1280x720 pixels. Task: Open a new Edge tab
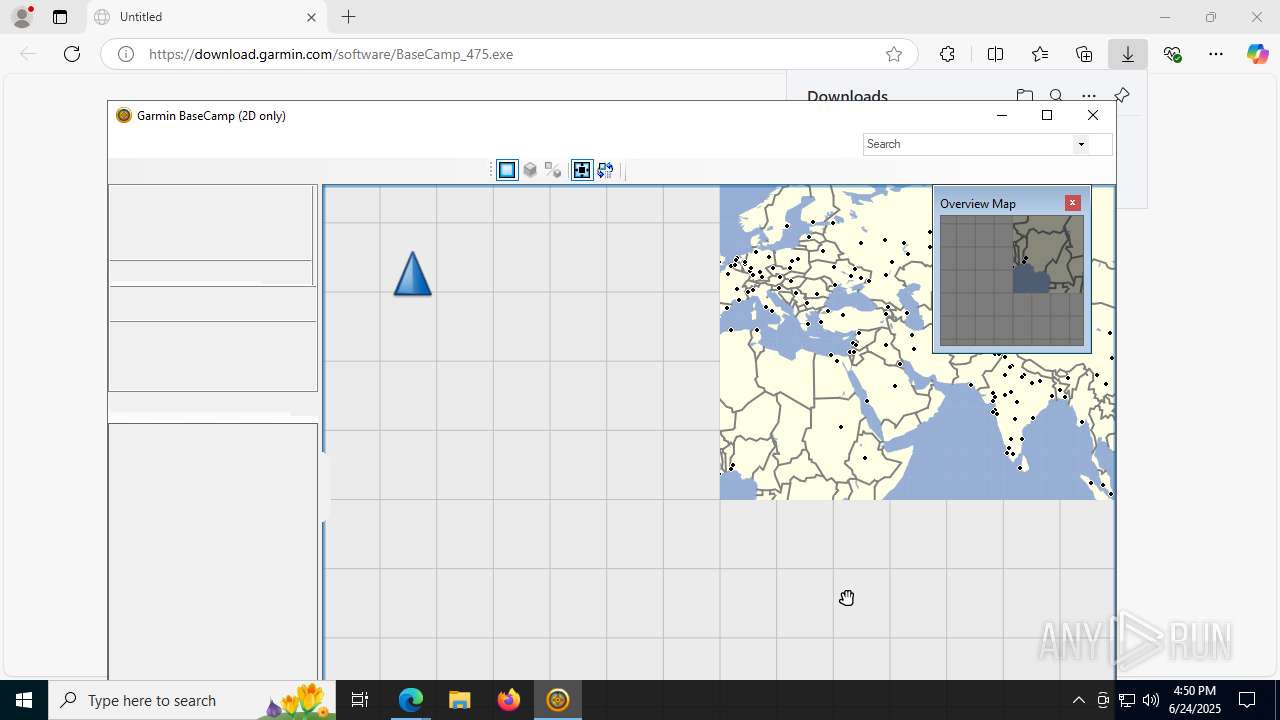(x=348, y=17)
